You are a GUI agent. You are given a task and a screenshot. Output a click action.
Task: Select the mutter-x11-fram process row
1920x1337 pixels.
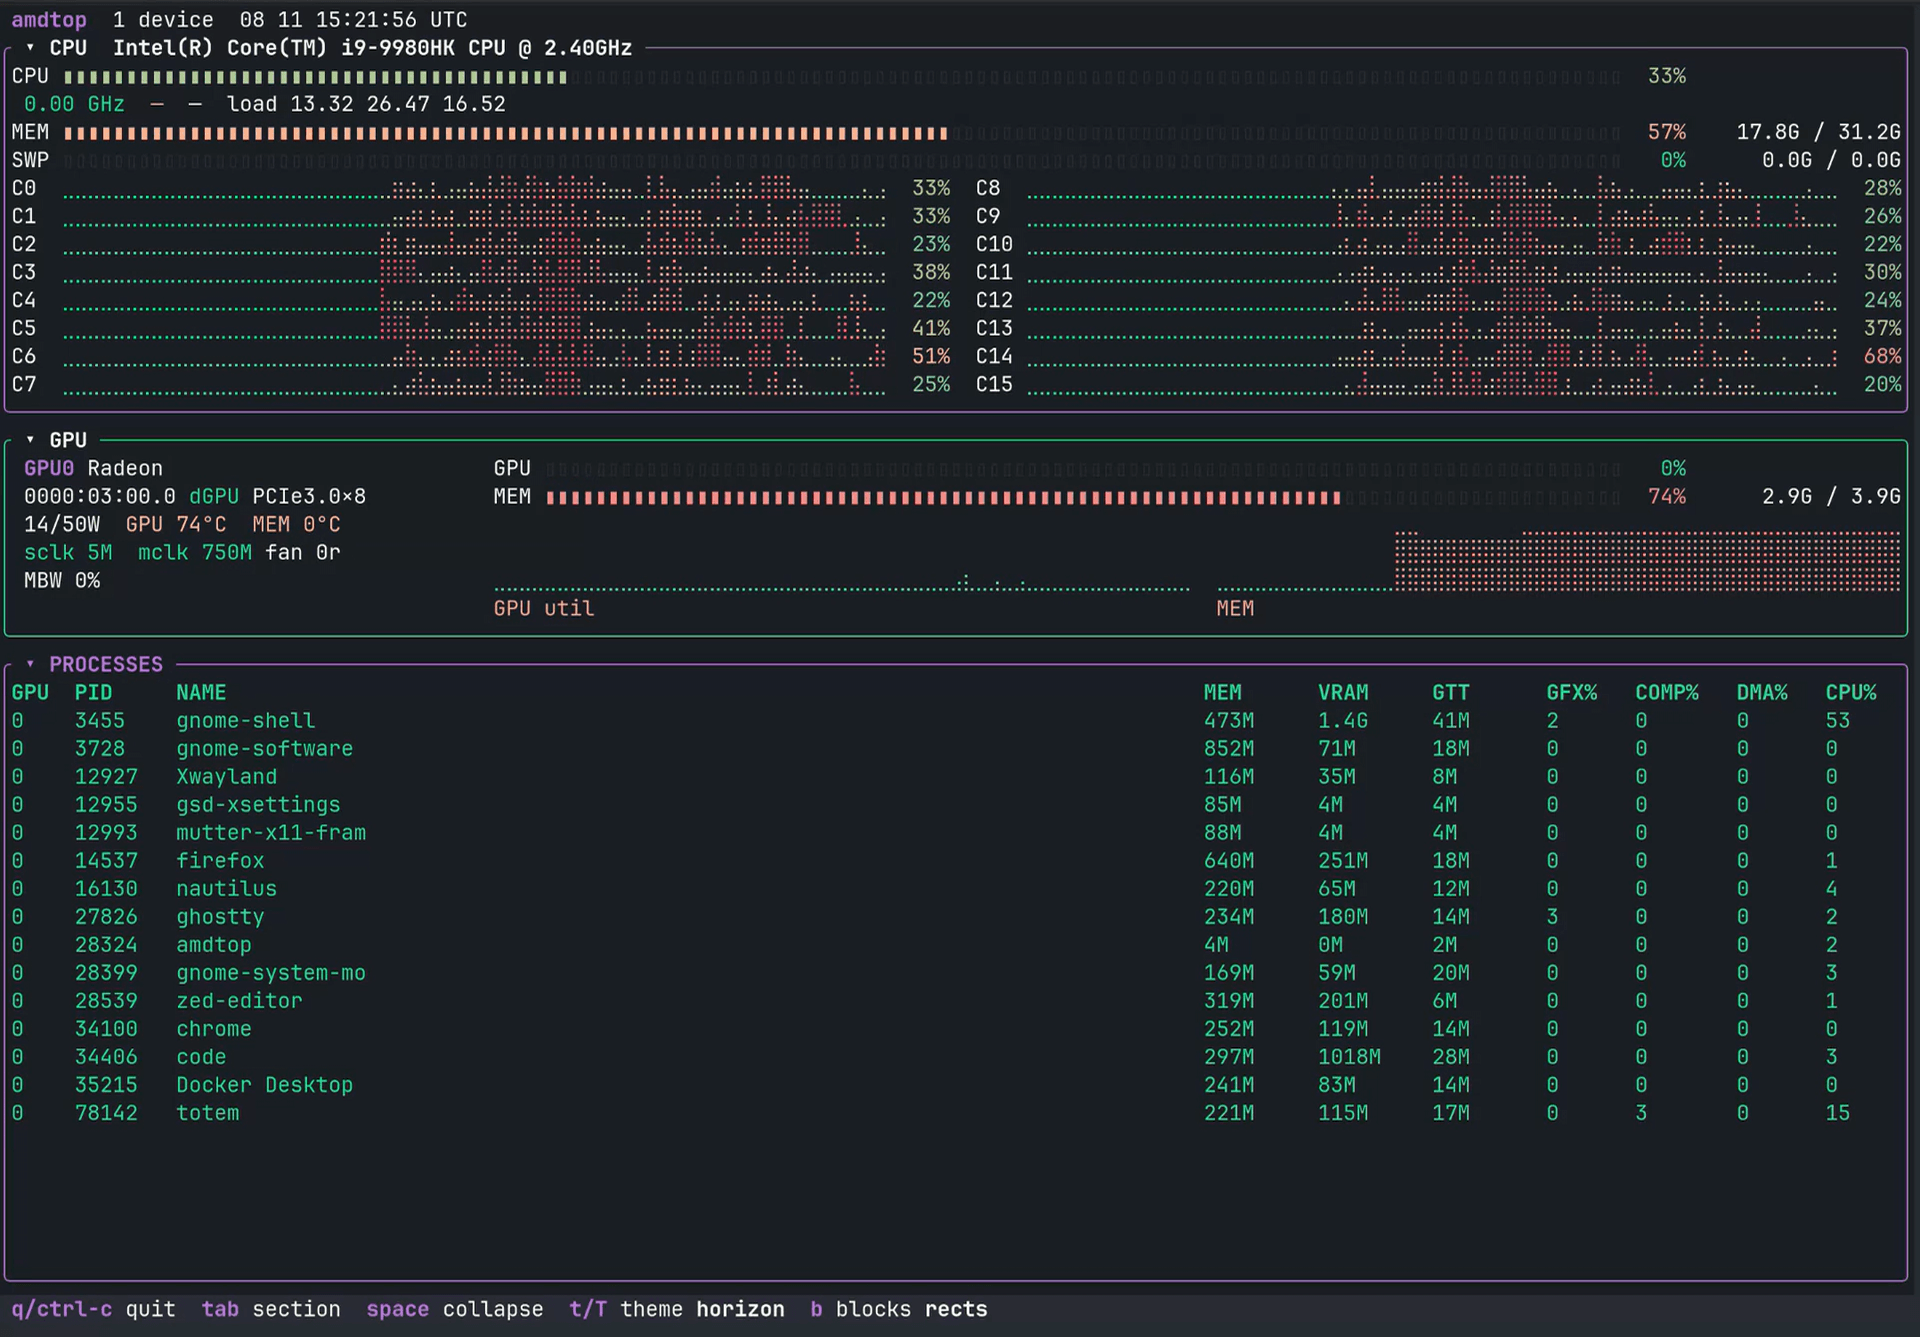coord(955,833)
